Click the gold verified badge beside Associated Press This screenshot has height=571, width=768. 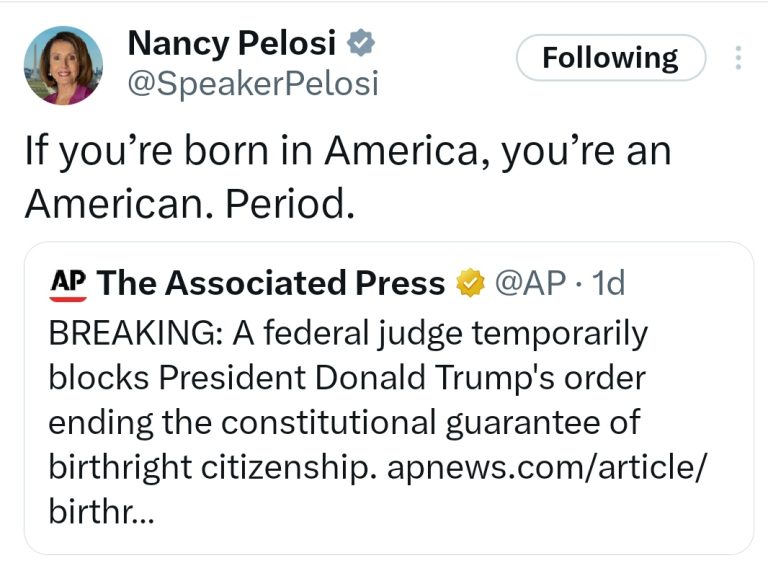point(468,284)
